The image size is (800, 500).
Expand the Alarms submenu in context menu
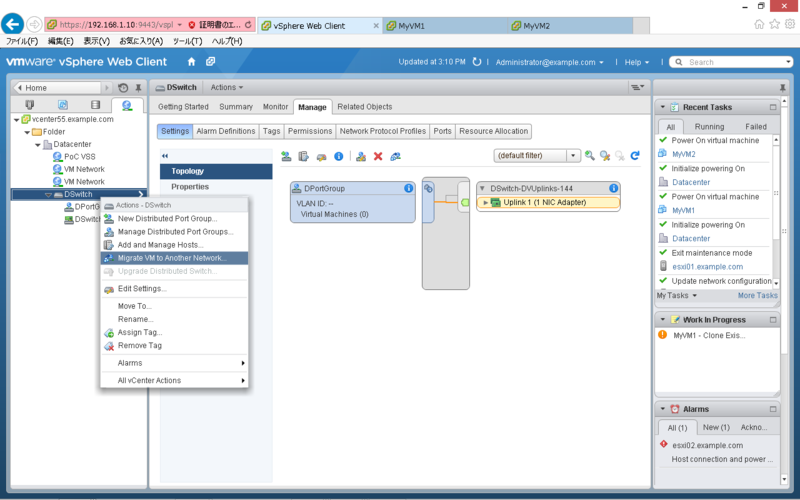coord(174,363)
